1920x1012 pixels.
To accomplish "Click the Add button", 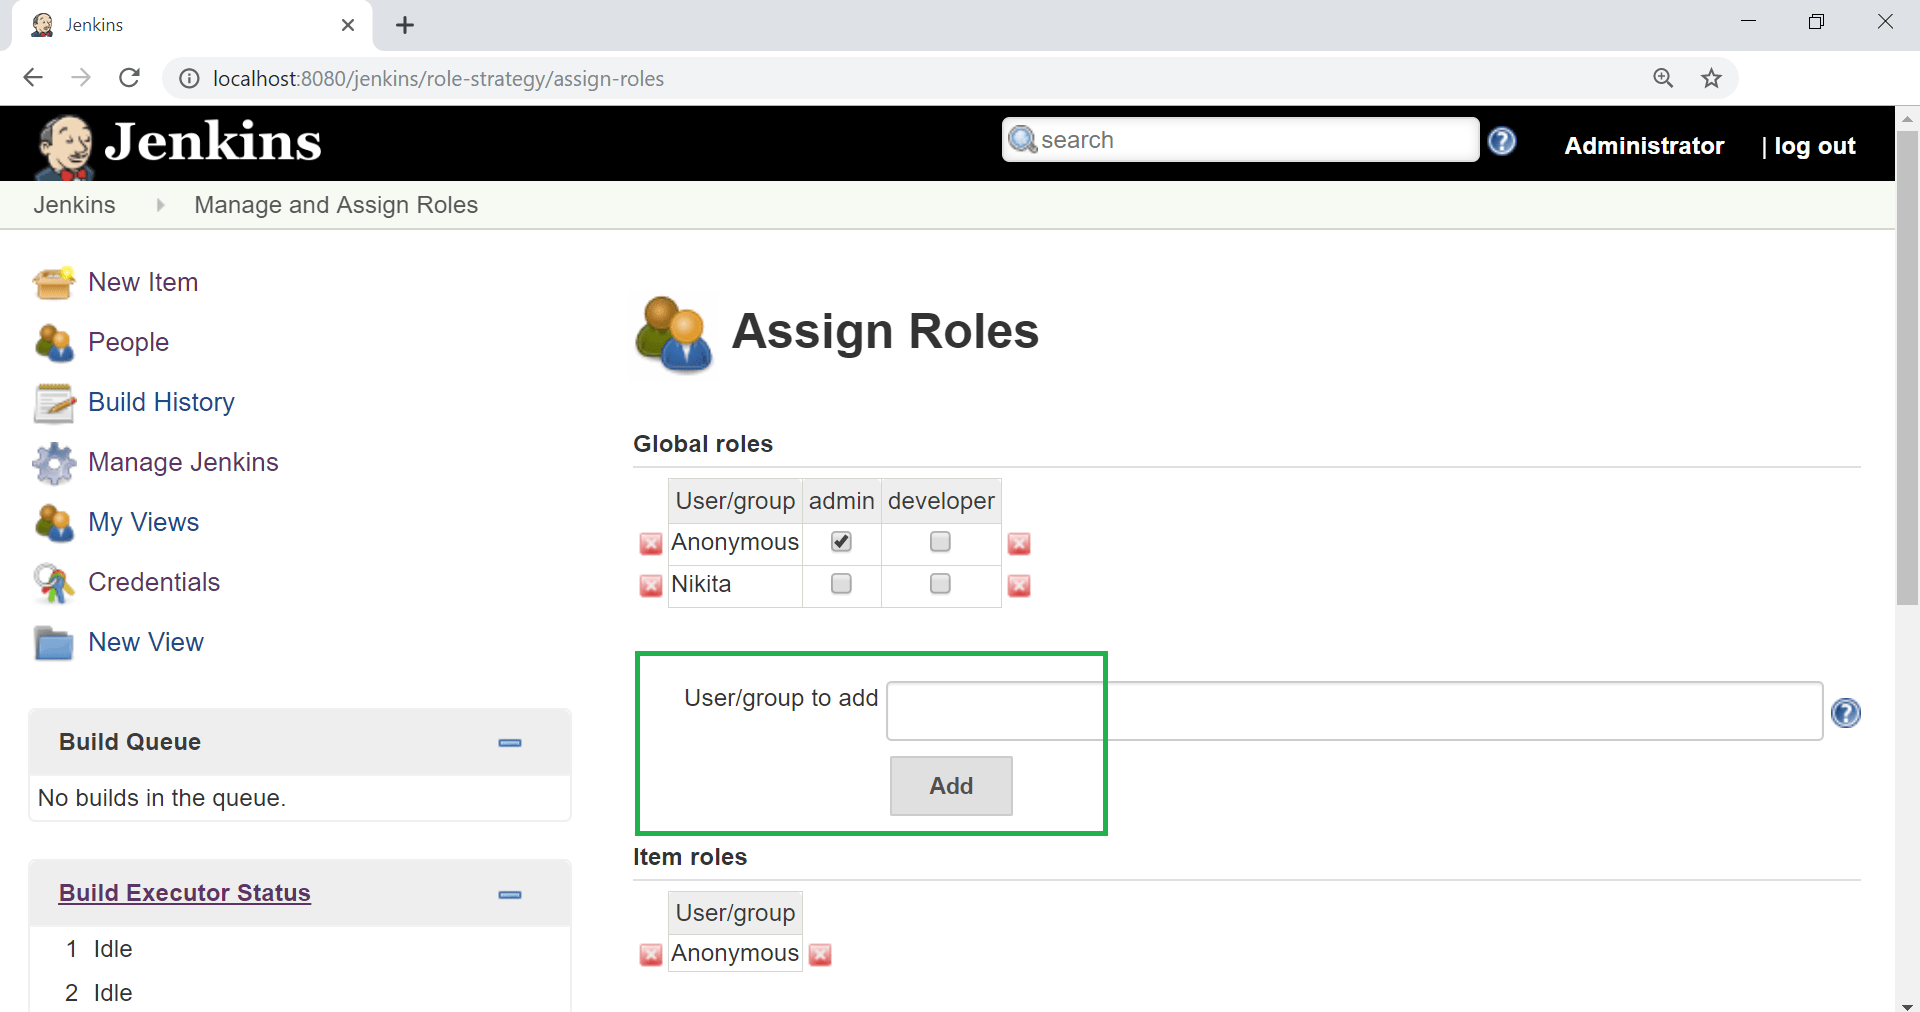I will click(x=951, y=786).
